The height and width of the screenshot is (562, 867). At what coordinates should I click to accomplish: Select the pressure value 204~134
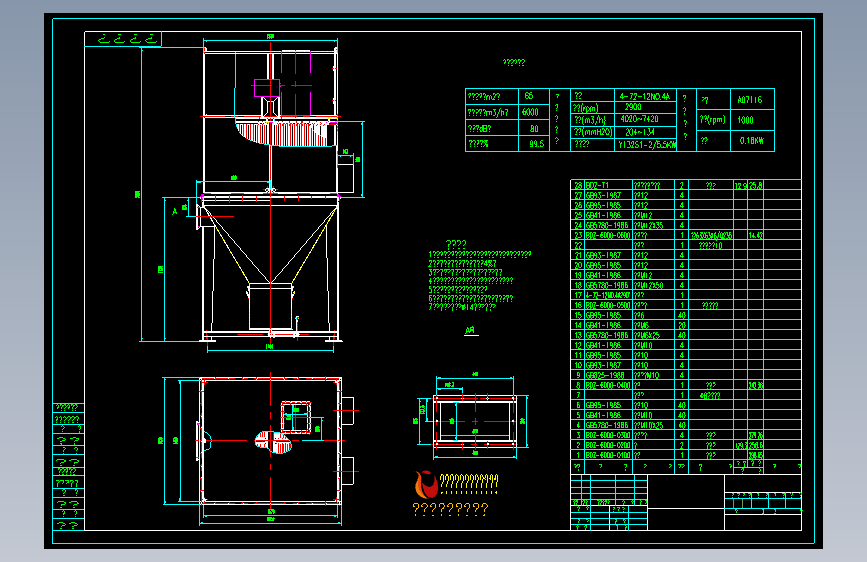tap(640, 132)
